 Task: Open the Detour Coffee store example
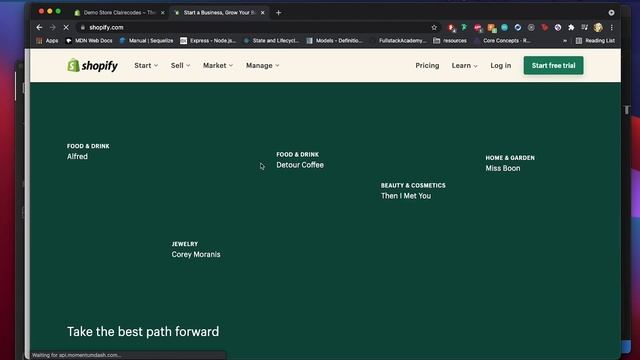point(300,165)
